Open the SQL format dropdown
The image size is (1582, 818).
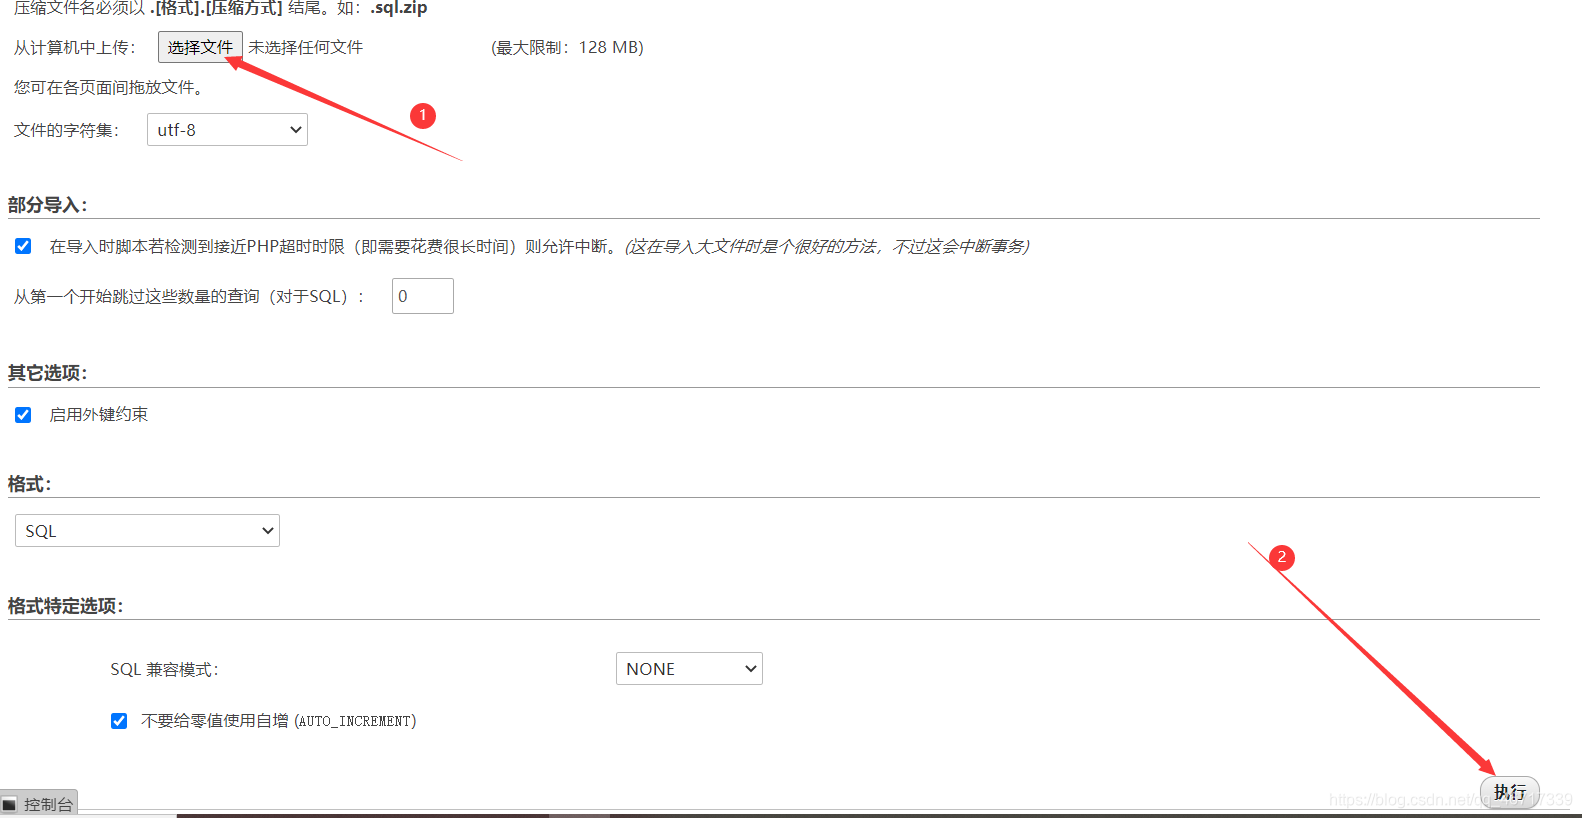147,531
